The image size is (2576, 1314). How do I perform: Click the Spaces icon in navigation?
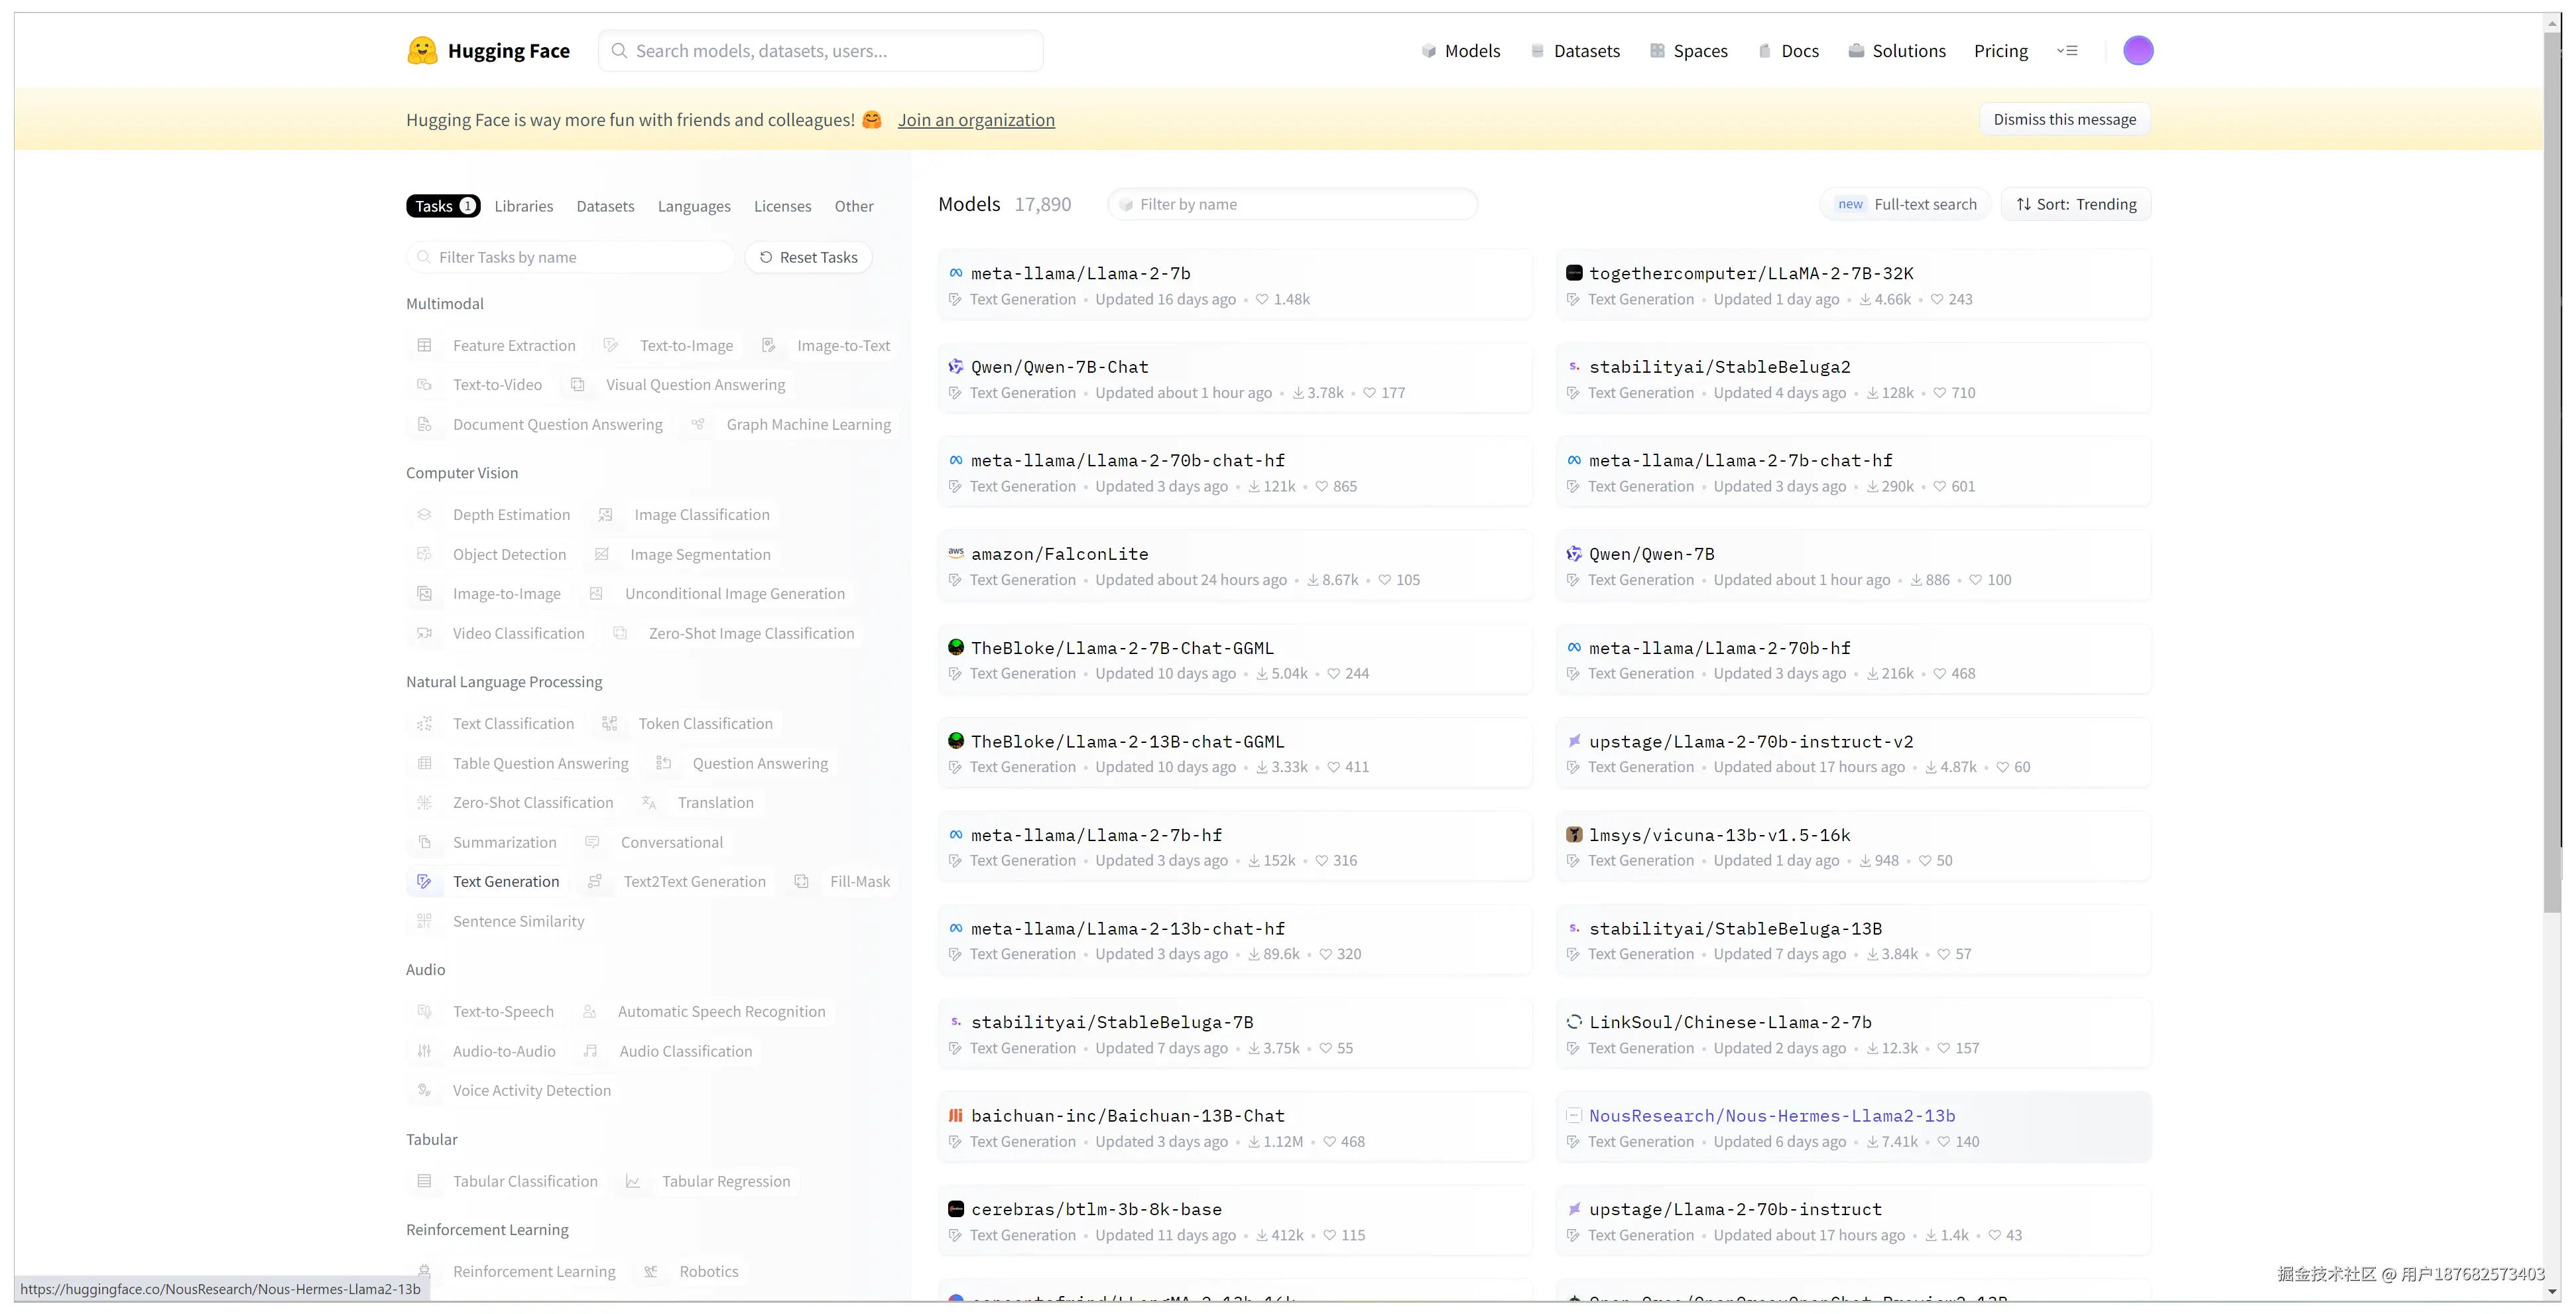[1657, 51]
